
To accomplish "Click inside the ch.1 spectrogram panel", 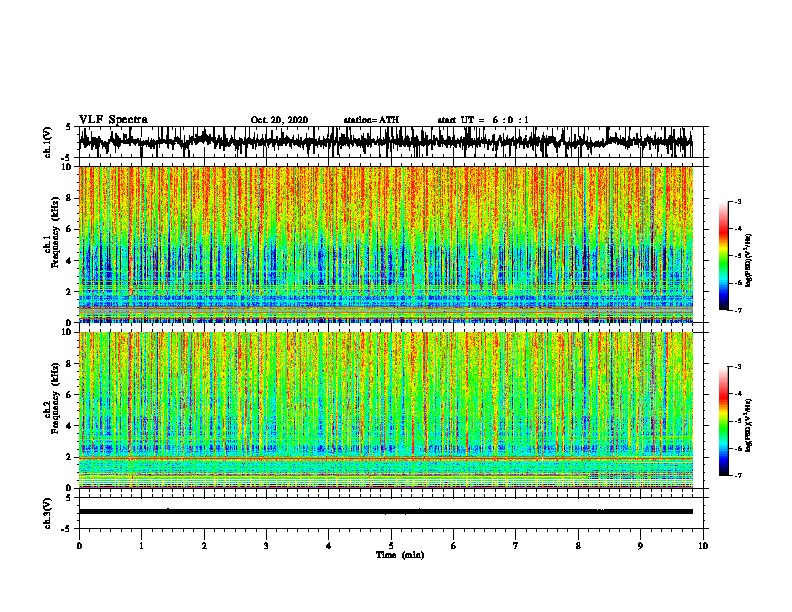I will (x=386, y=244).
